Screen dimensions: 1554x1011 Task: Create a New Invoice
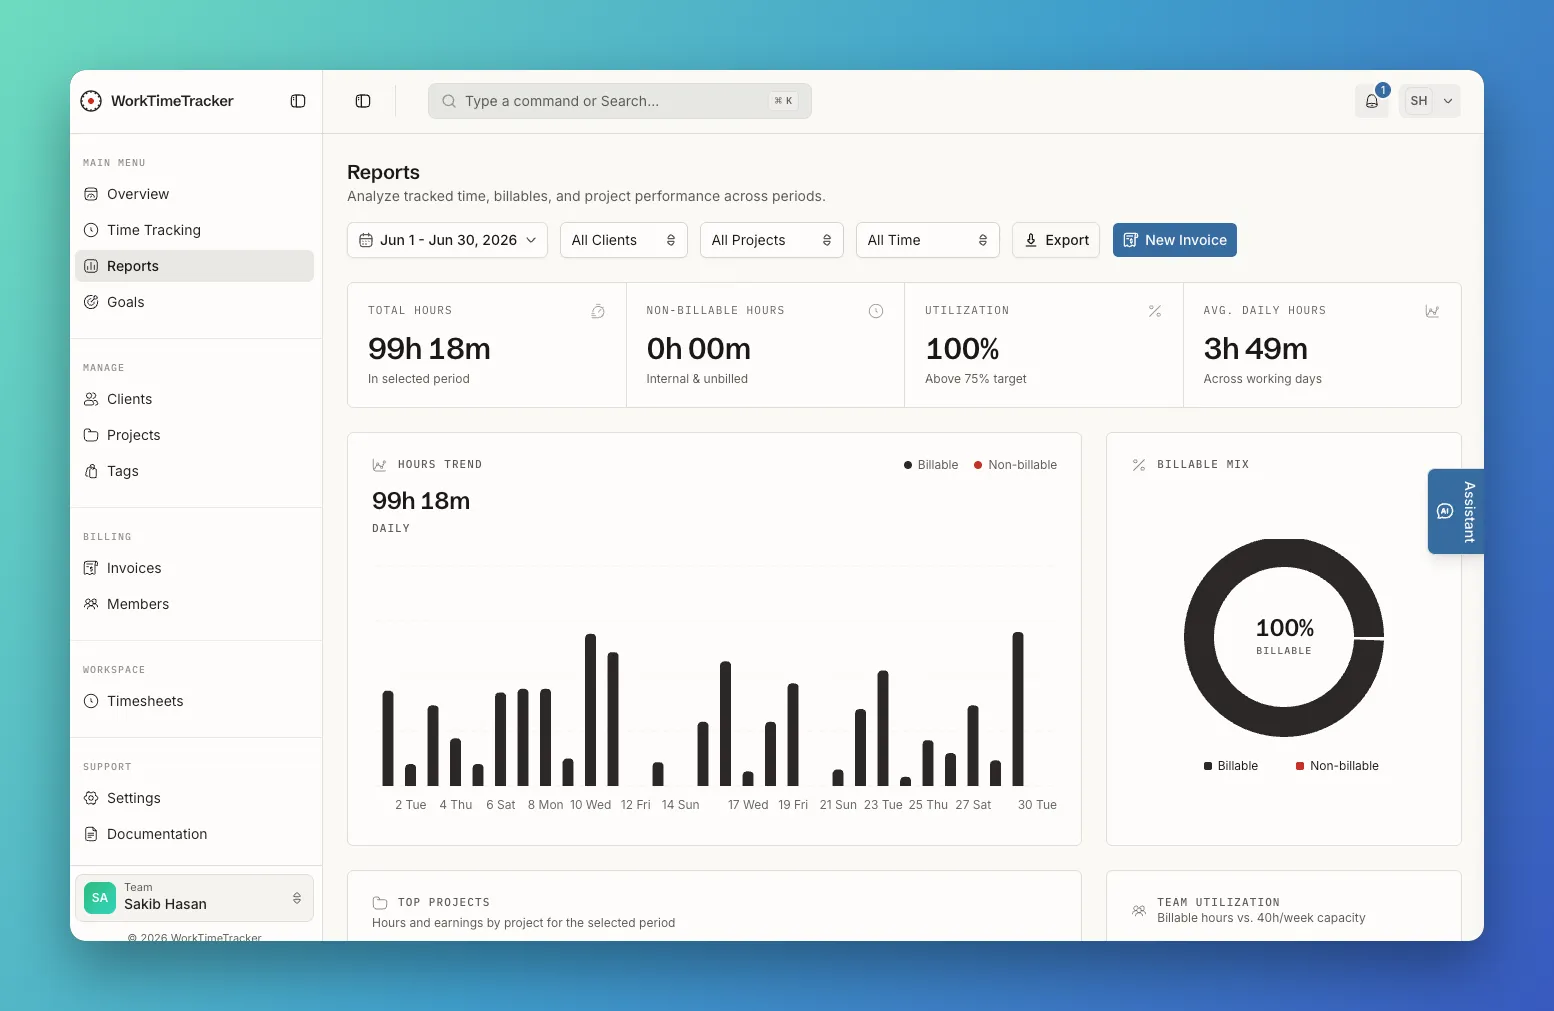coord(1175,240)
